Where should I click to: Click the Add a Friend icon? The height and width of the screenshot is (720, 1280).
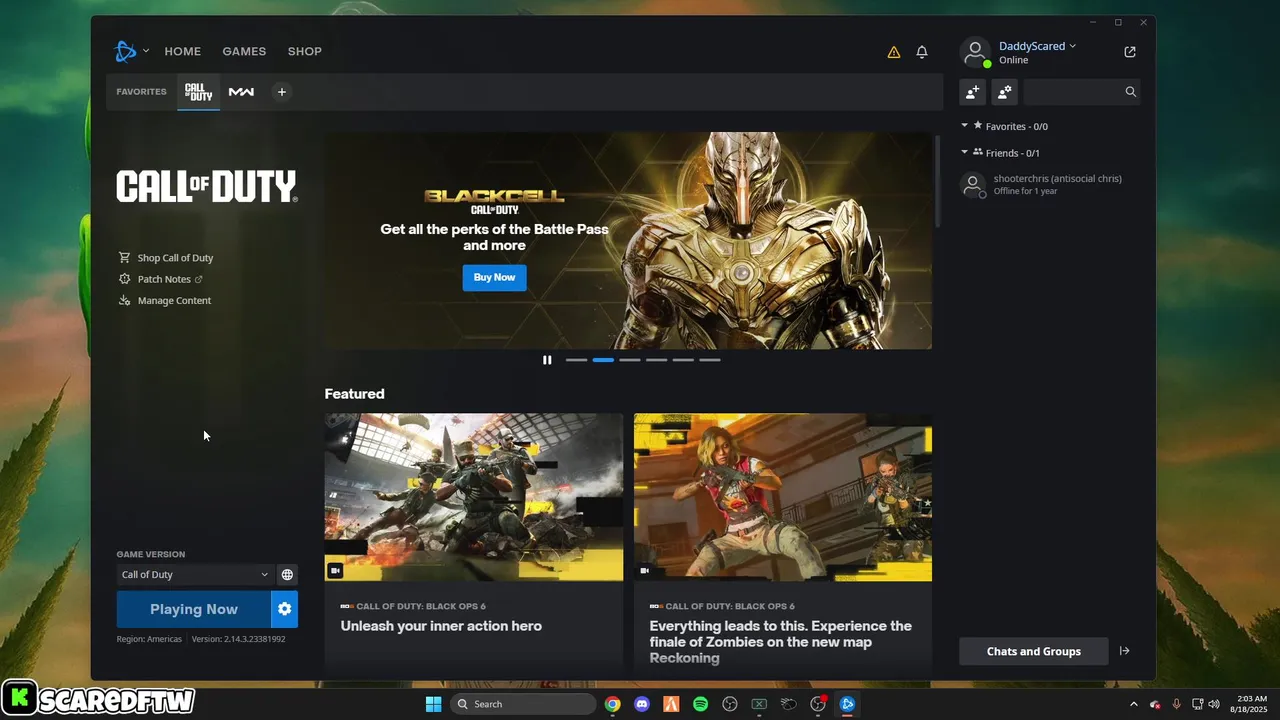pyautogui.click(x=972, y=92)
